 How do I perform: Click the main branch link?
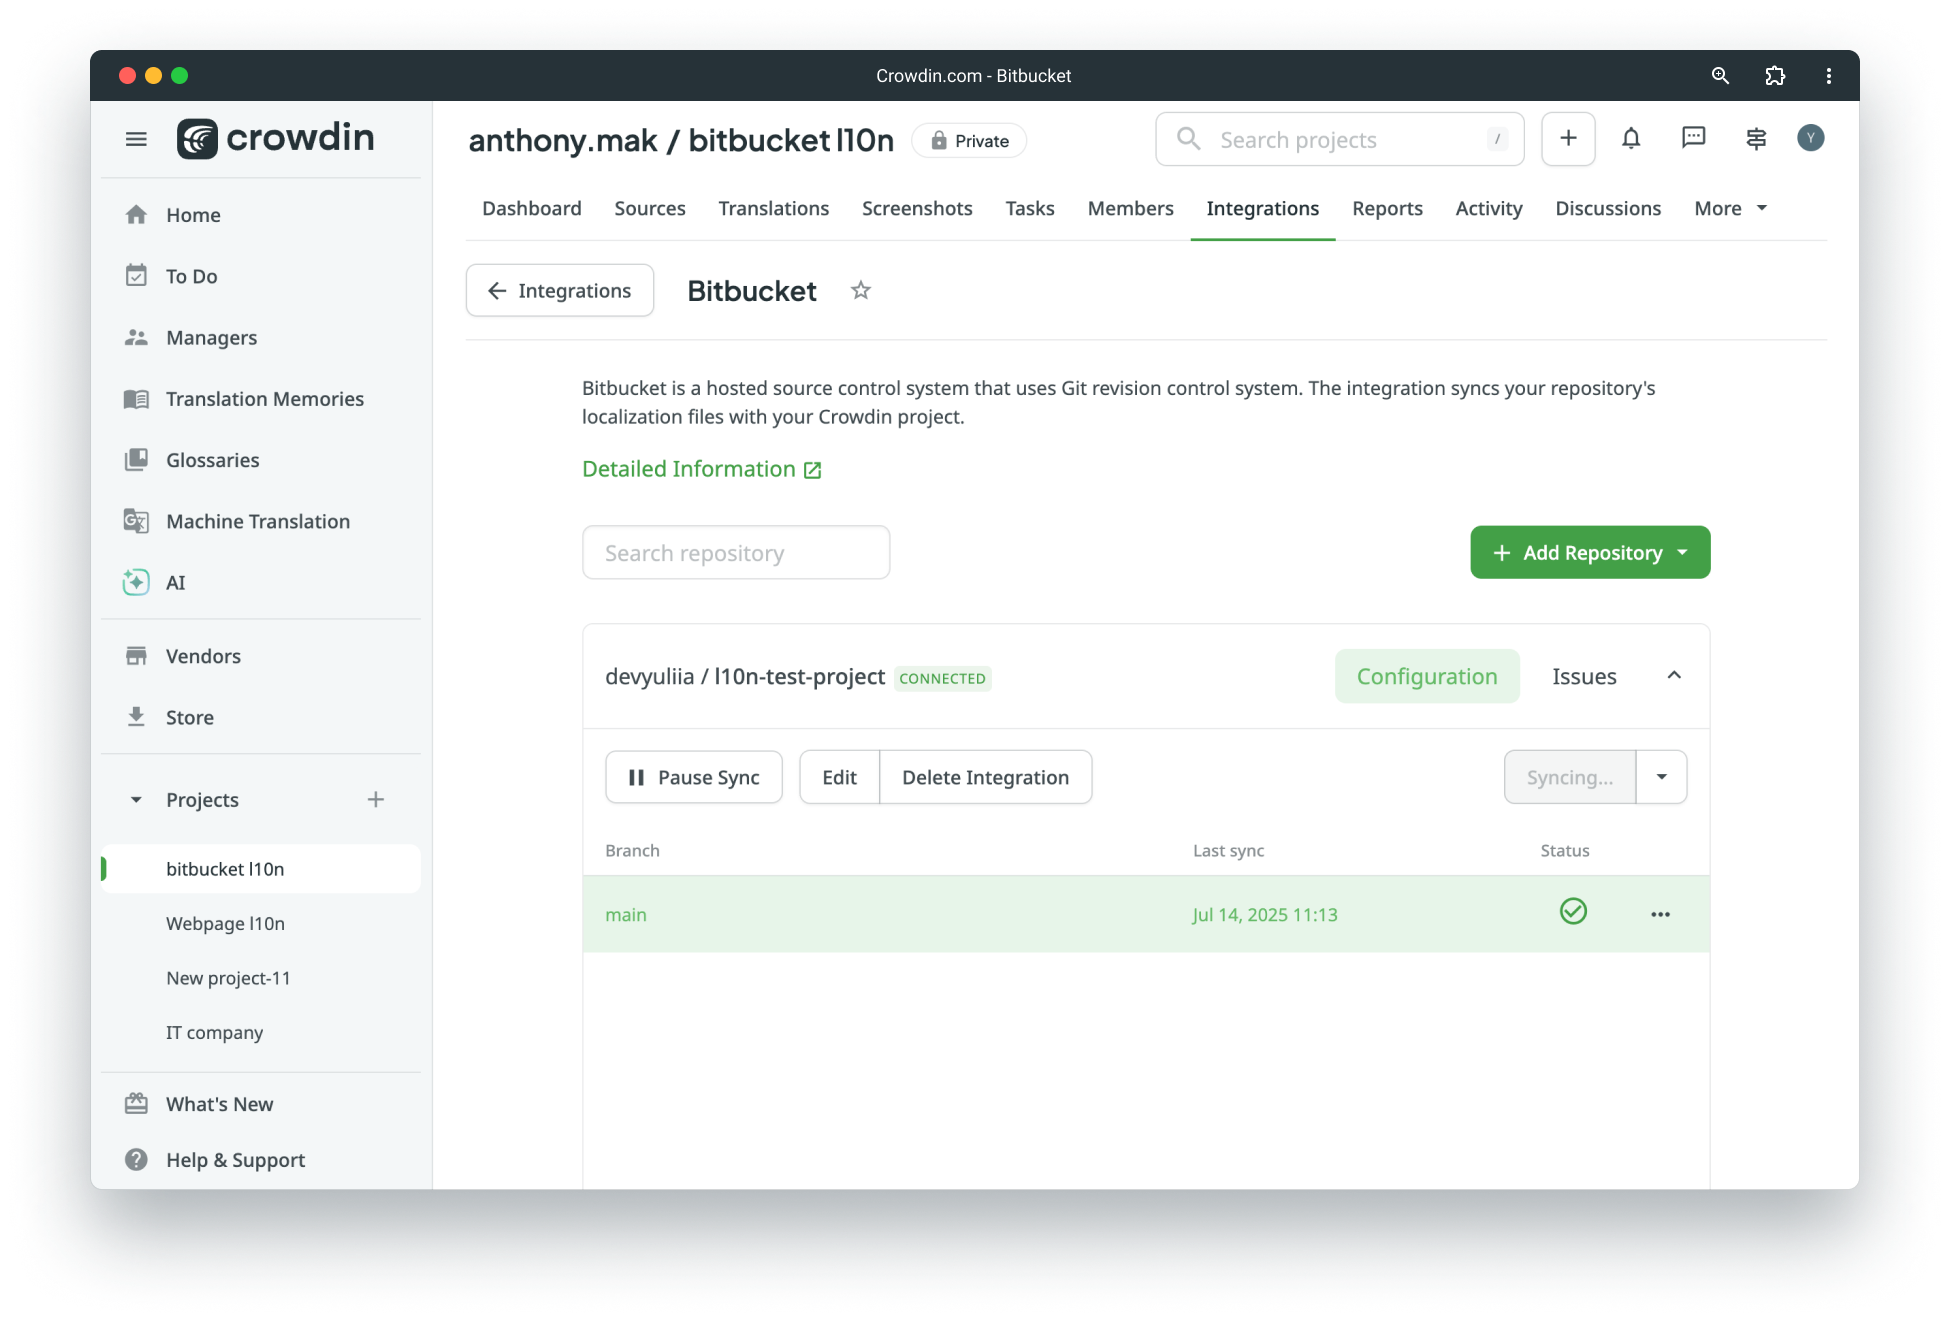(626, 914)
